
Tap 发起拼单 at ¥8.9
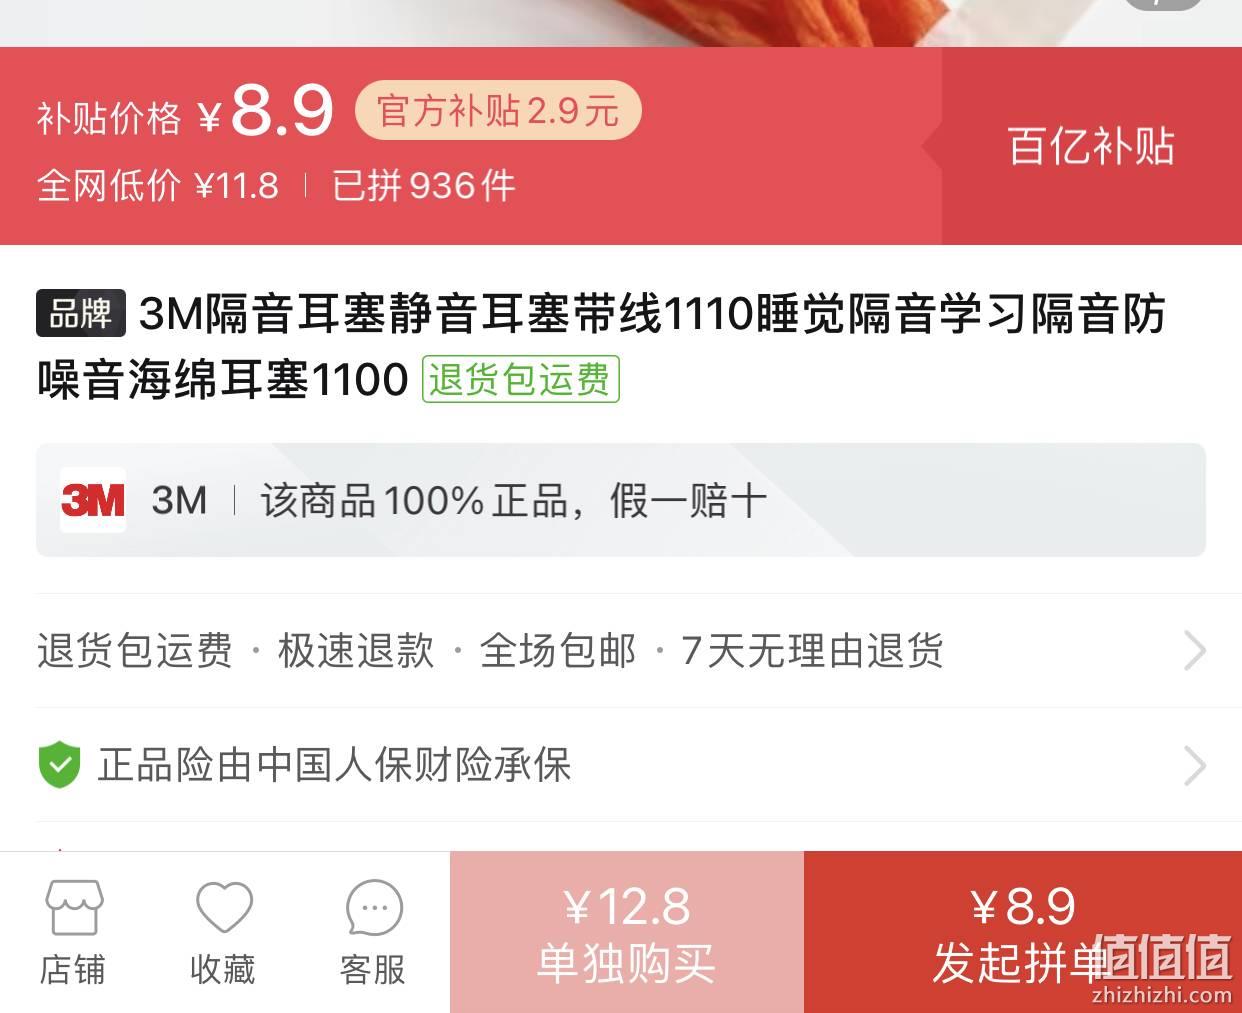[1023, 932]
